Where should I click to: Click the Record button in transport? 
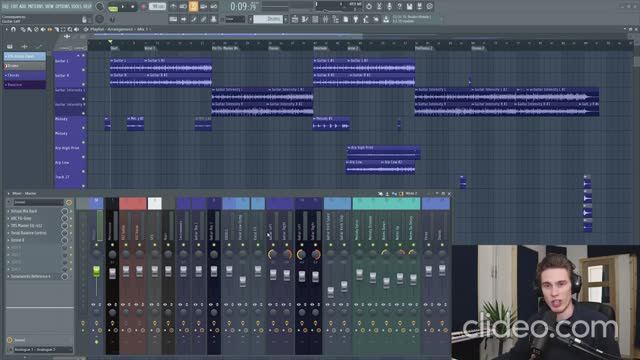click(x=143, y=7)
